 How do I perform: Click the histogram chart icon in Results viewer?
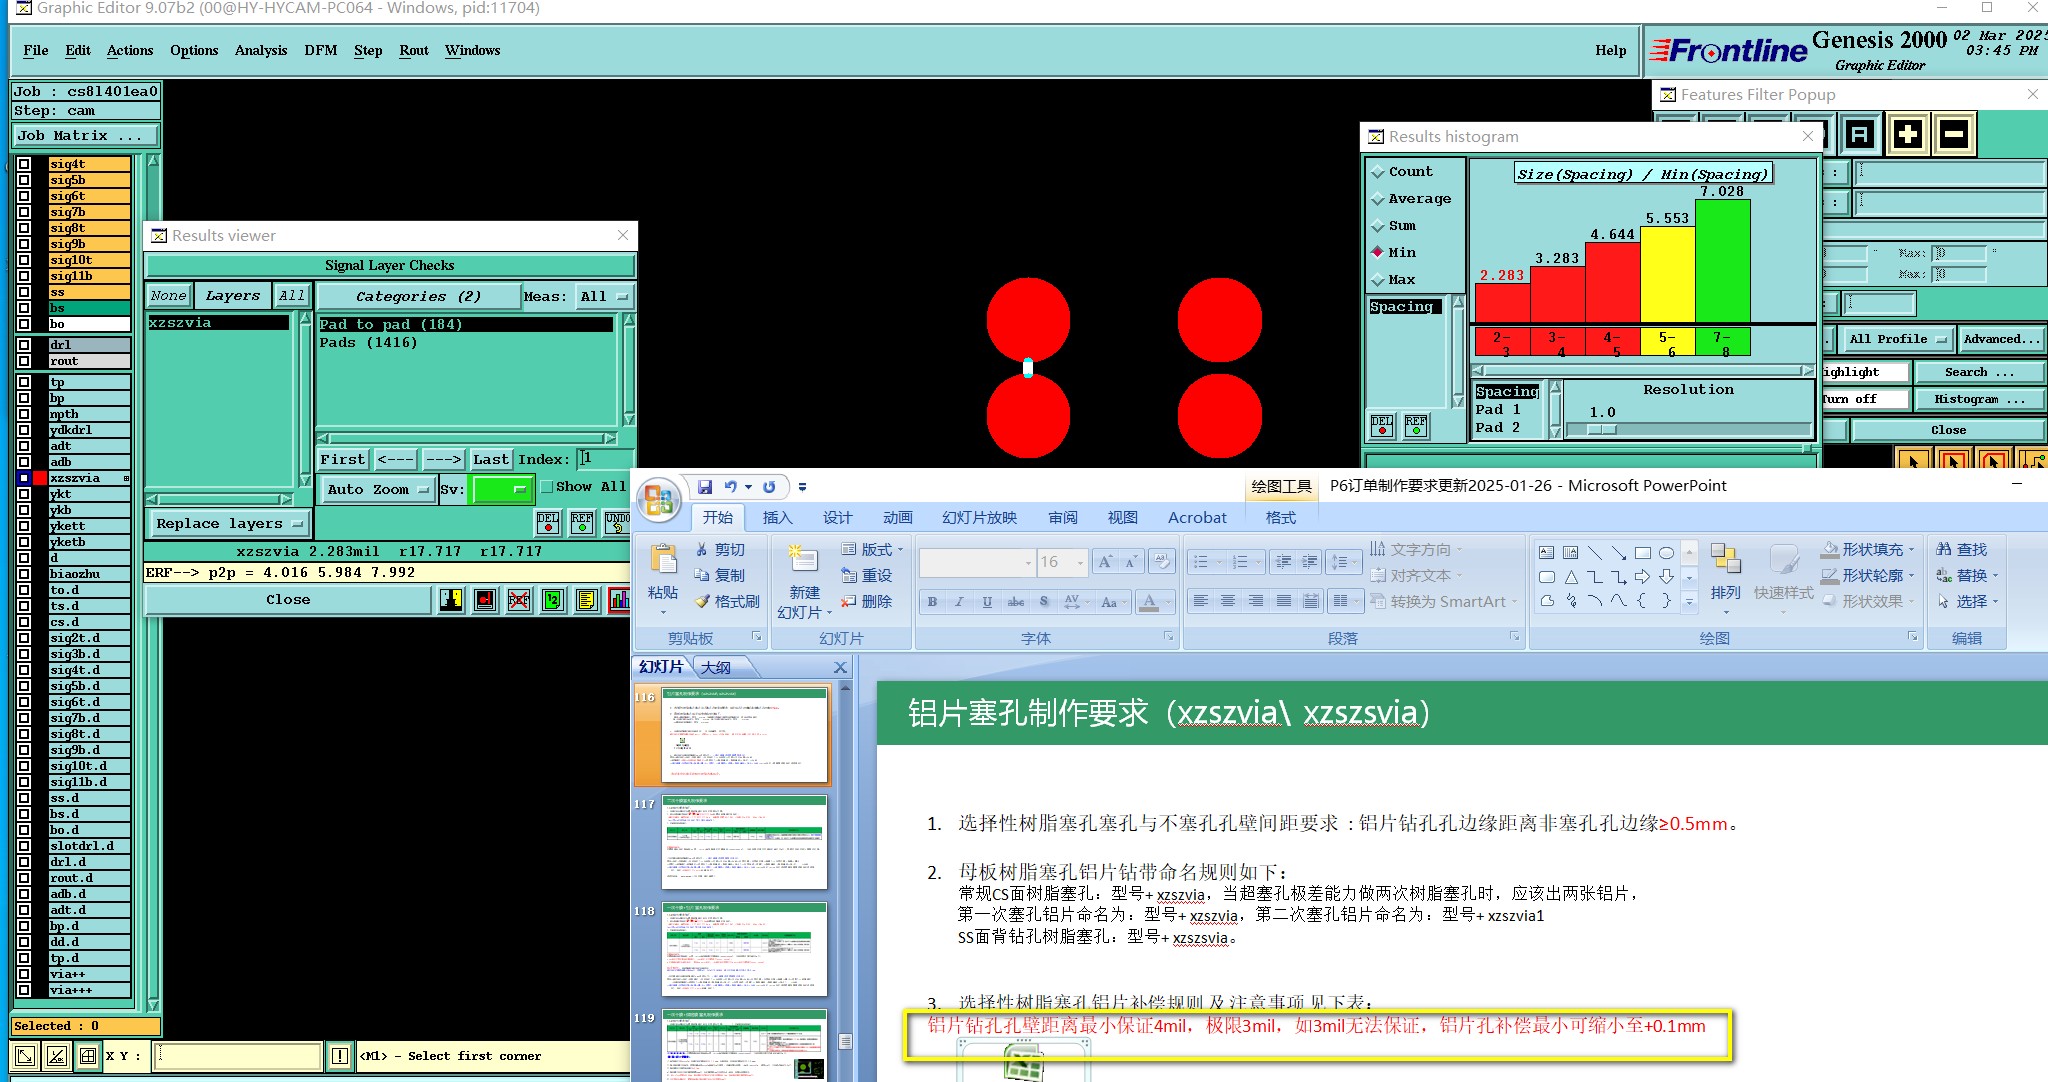[x=619, y=599]
